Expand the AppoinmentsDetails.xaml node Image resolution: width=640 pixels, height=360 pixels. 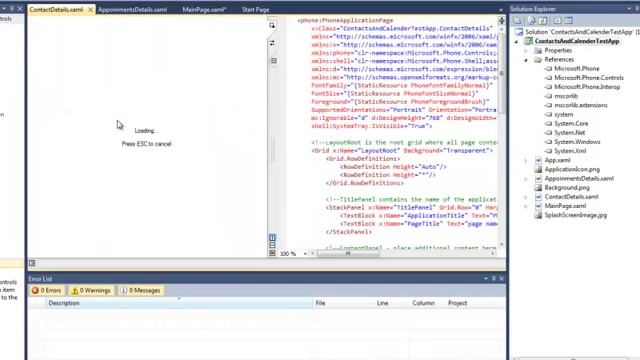pos(526,179)
